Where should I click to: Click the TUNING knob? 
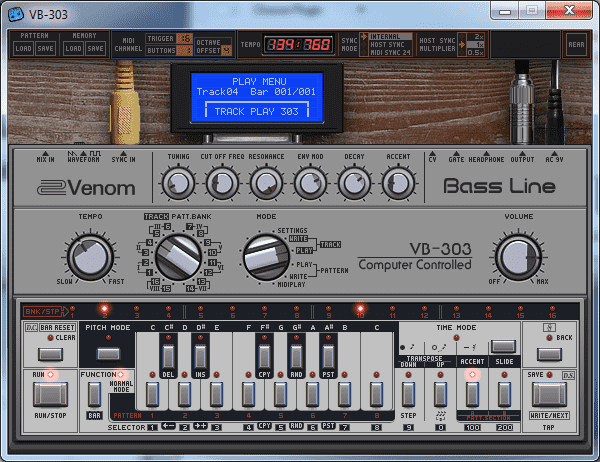tap(178, 183)
